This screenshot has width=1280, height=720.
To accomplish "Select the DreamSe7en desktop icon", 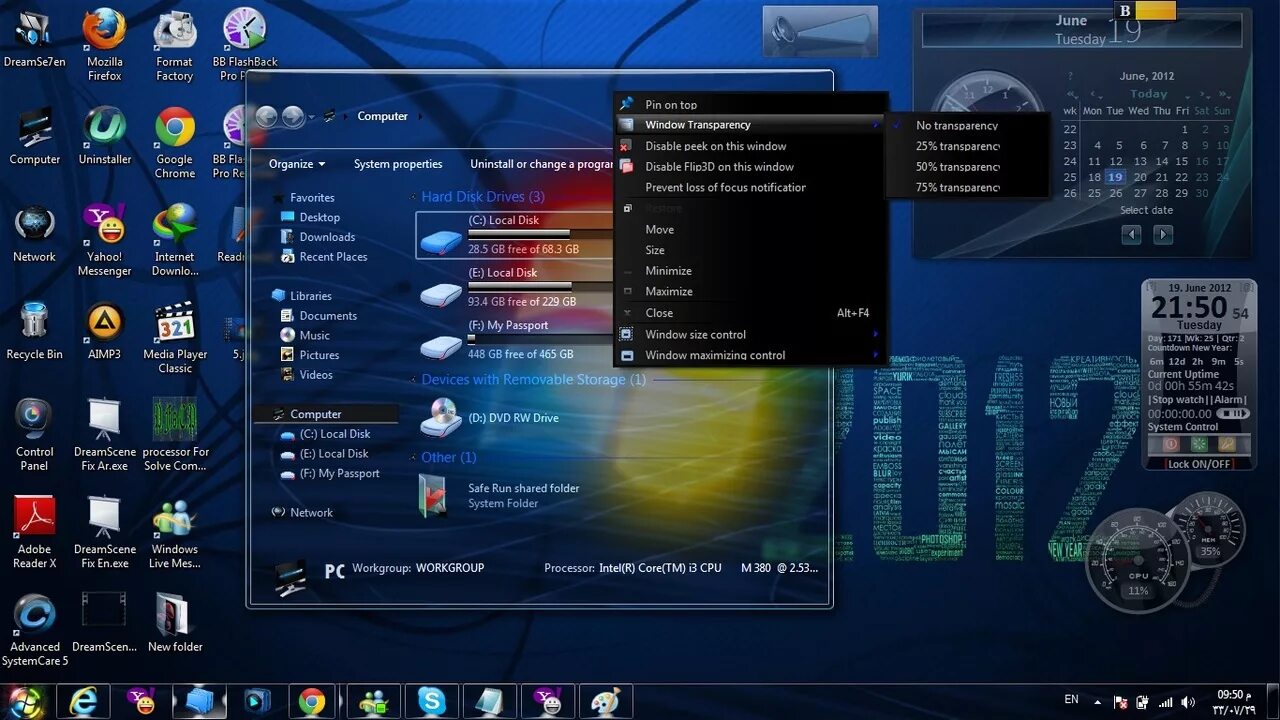I will [x=34, y=40].
